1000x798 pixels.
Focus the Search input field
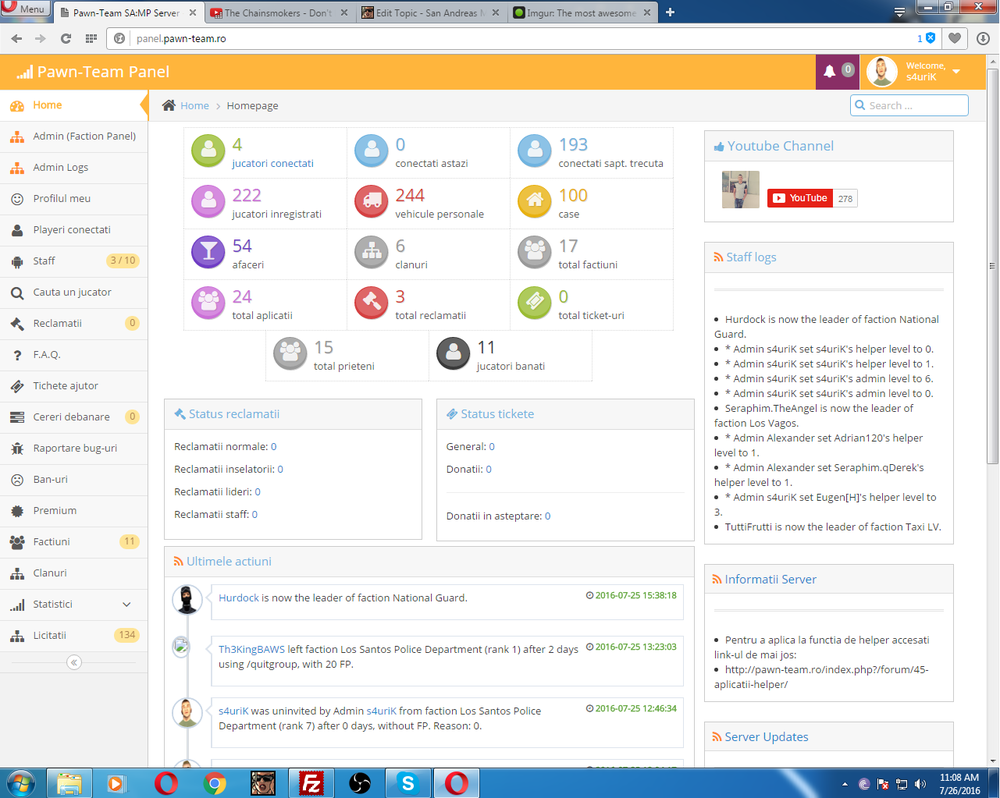coord(909,105)
